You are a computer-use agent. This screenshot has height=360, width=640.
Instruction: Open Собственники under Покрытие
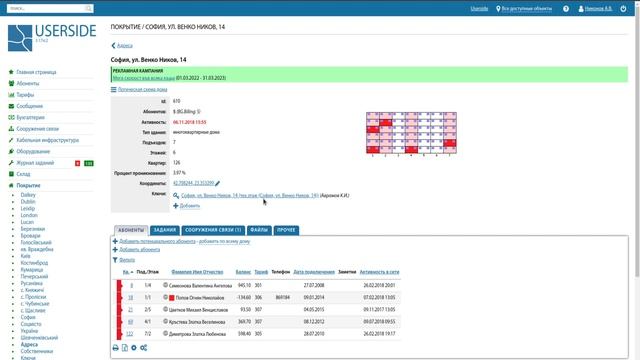pos(37,351)
